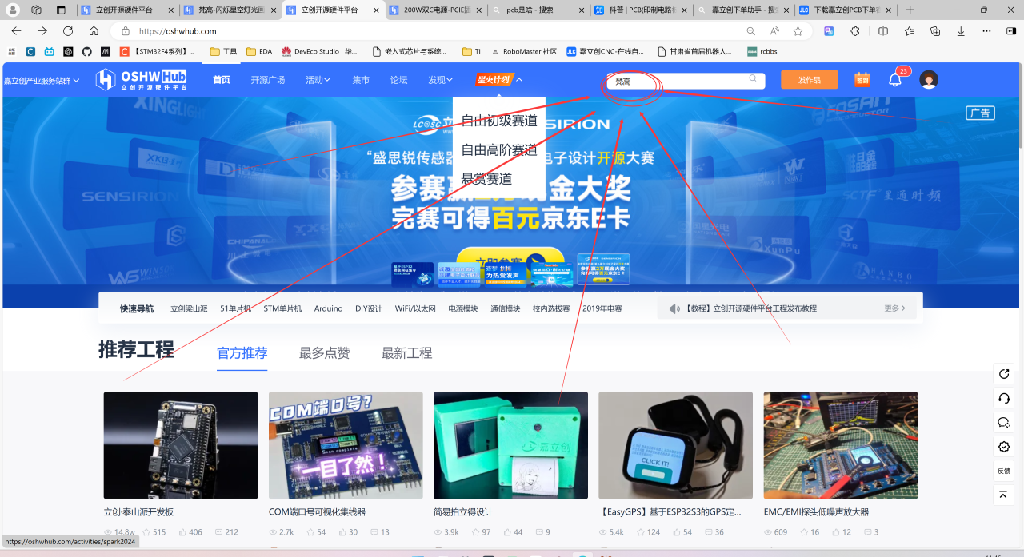Viewport: 1024px width, 557px height.
Task: Click the OSHWHub logo
Action: [141, 80]
